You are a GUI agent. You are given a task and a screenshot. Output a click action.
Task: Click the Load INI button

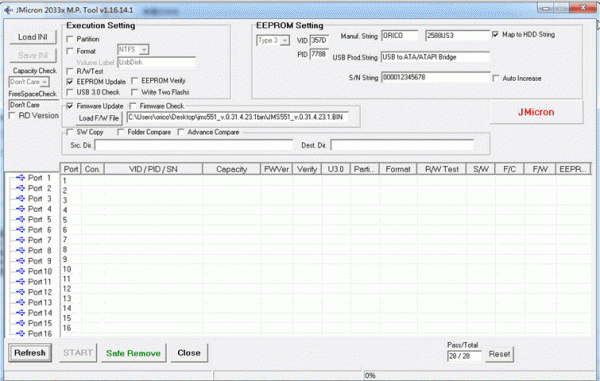click(x=33, y=37)
